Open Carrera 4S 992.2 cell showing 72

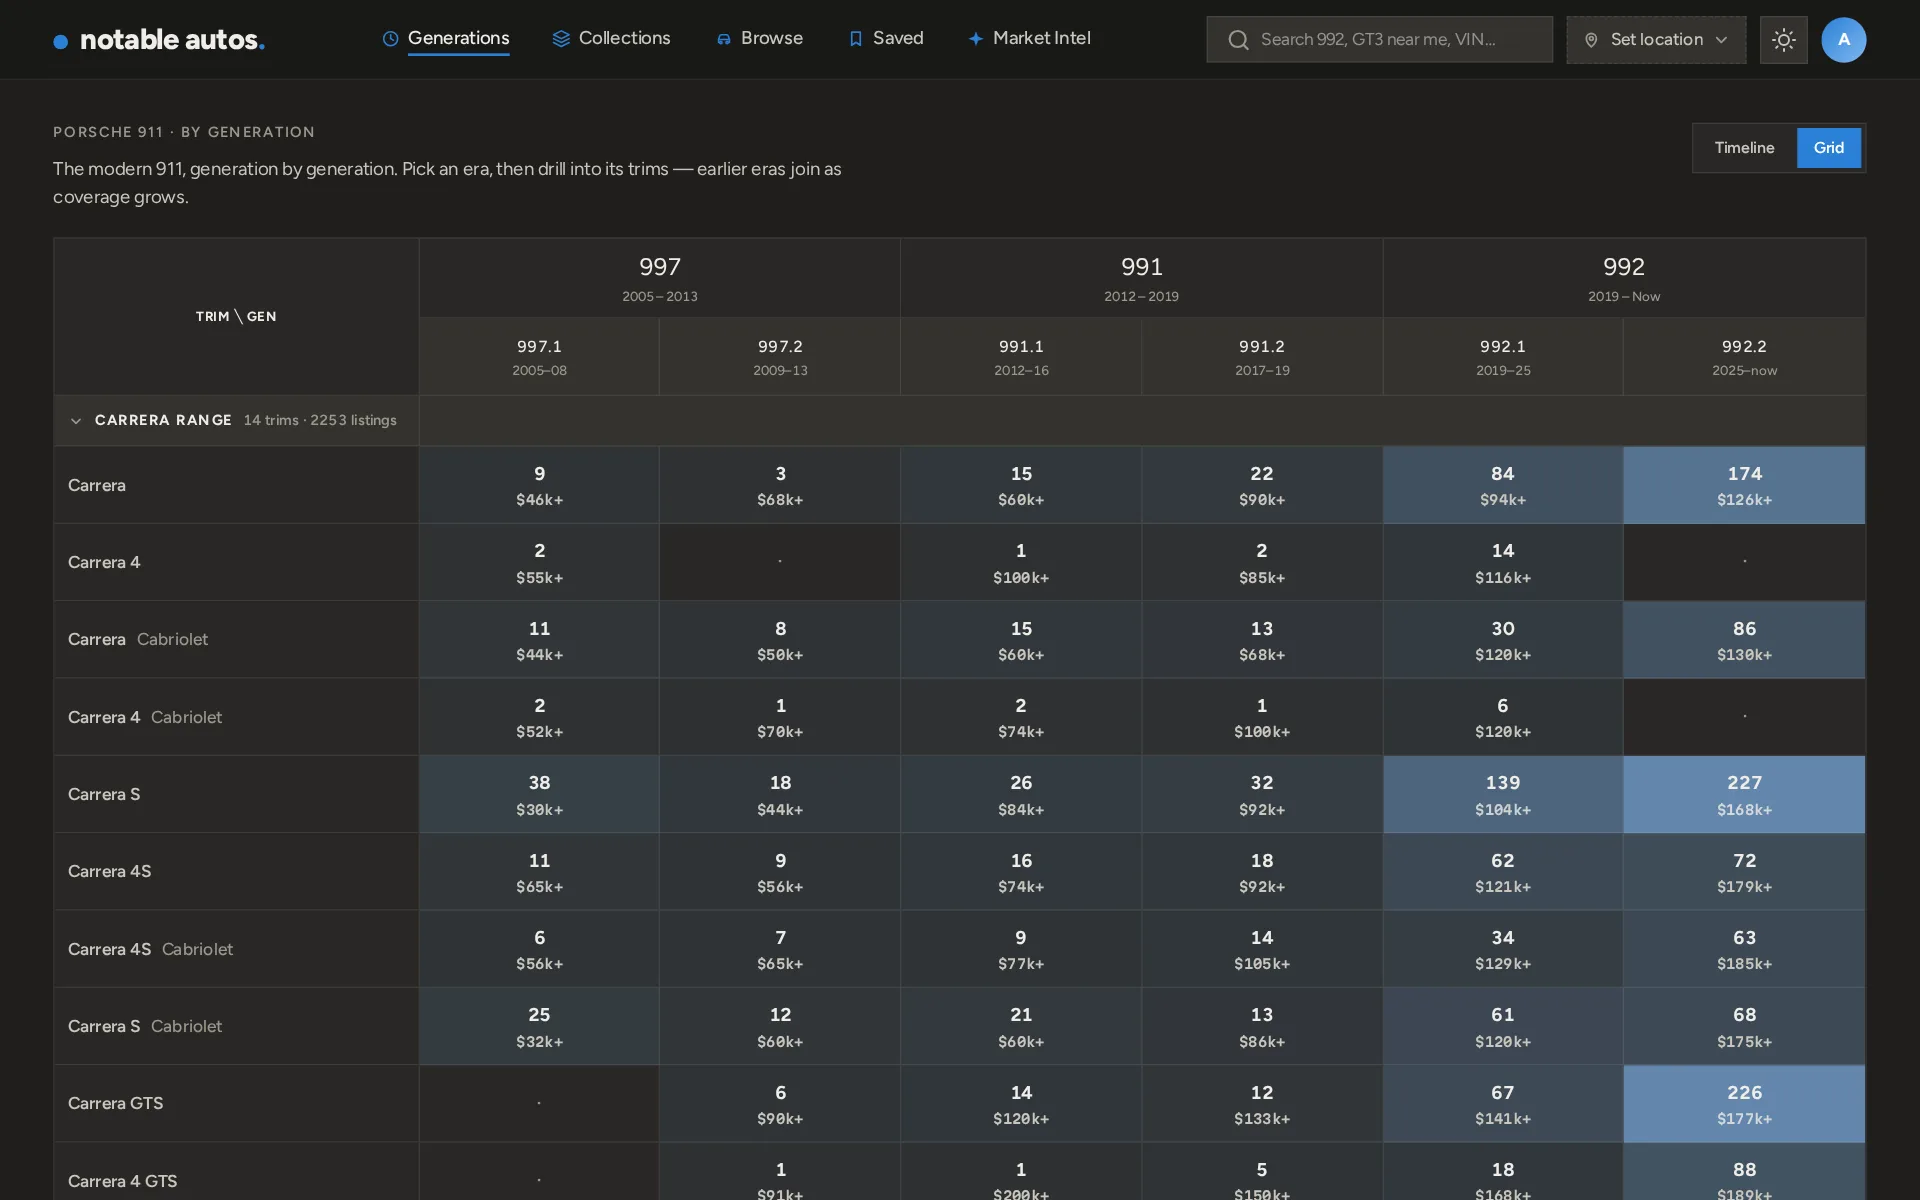(x=1744, y=872)
